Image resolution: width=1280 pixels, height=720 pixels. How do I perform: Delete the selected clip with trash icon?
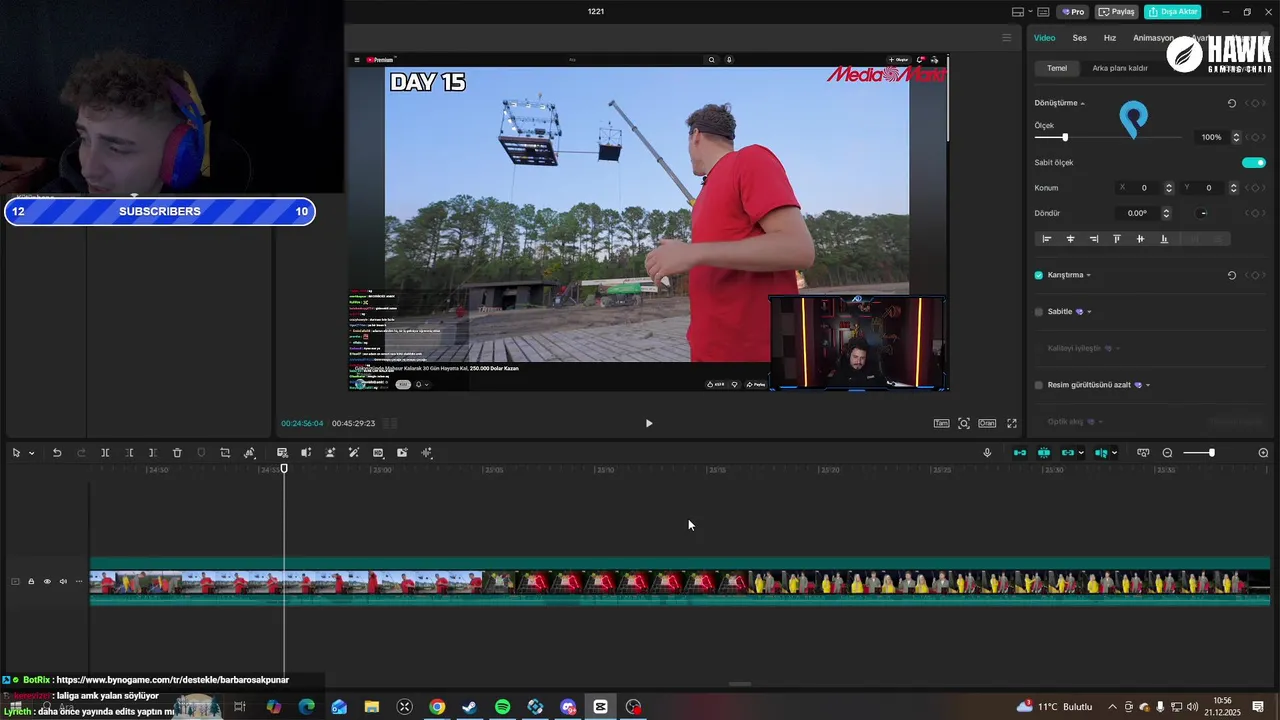pos(177,453)
